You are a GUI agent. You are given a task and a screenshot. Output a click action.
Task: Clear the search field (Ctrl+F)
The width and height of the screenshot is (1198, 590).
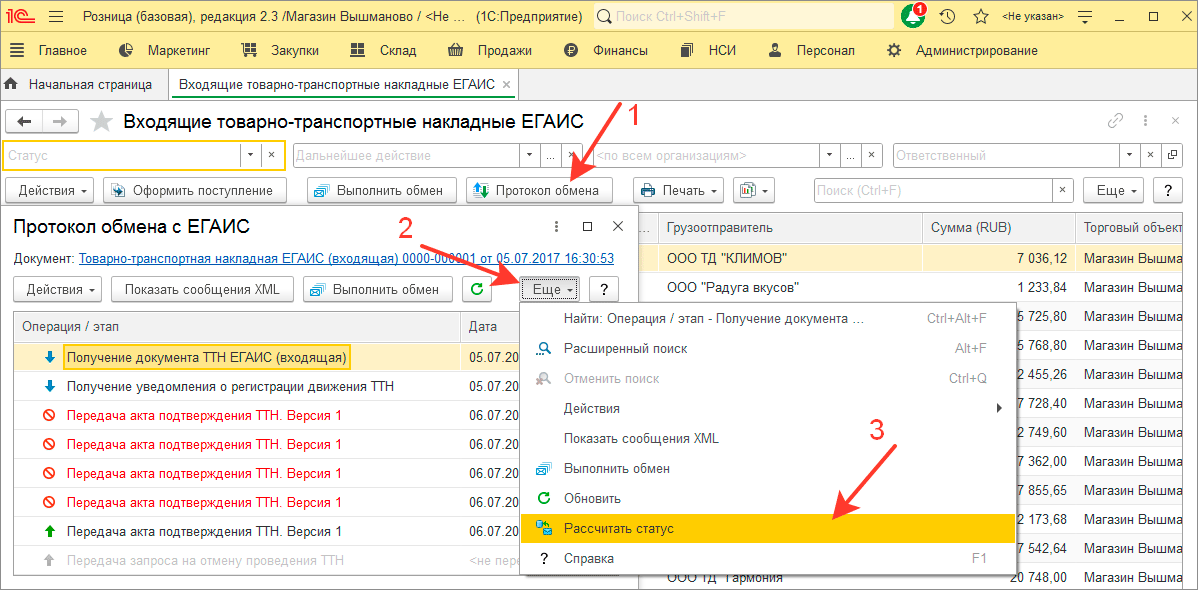click(x=1063, y=190)
